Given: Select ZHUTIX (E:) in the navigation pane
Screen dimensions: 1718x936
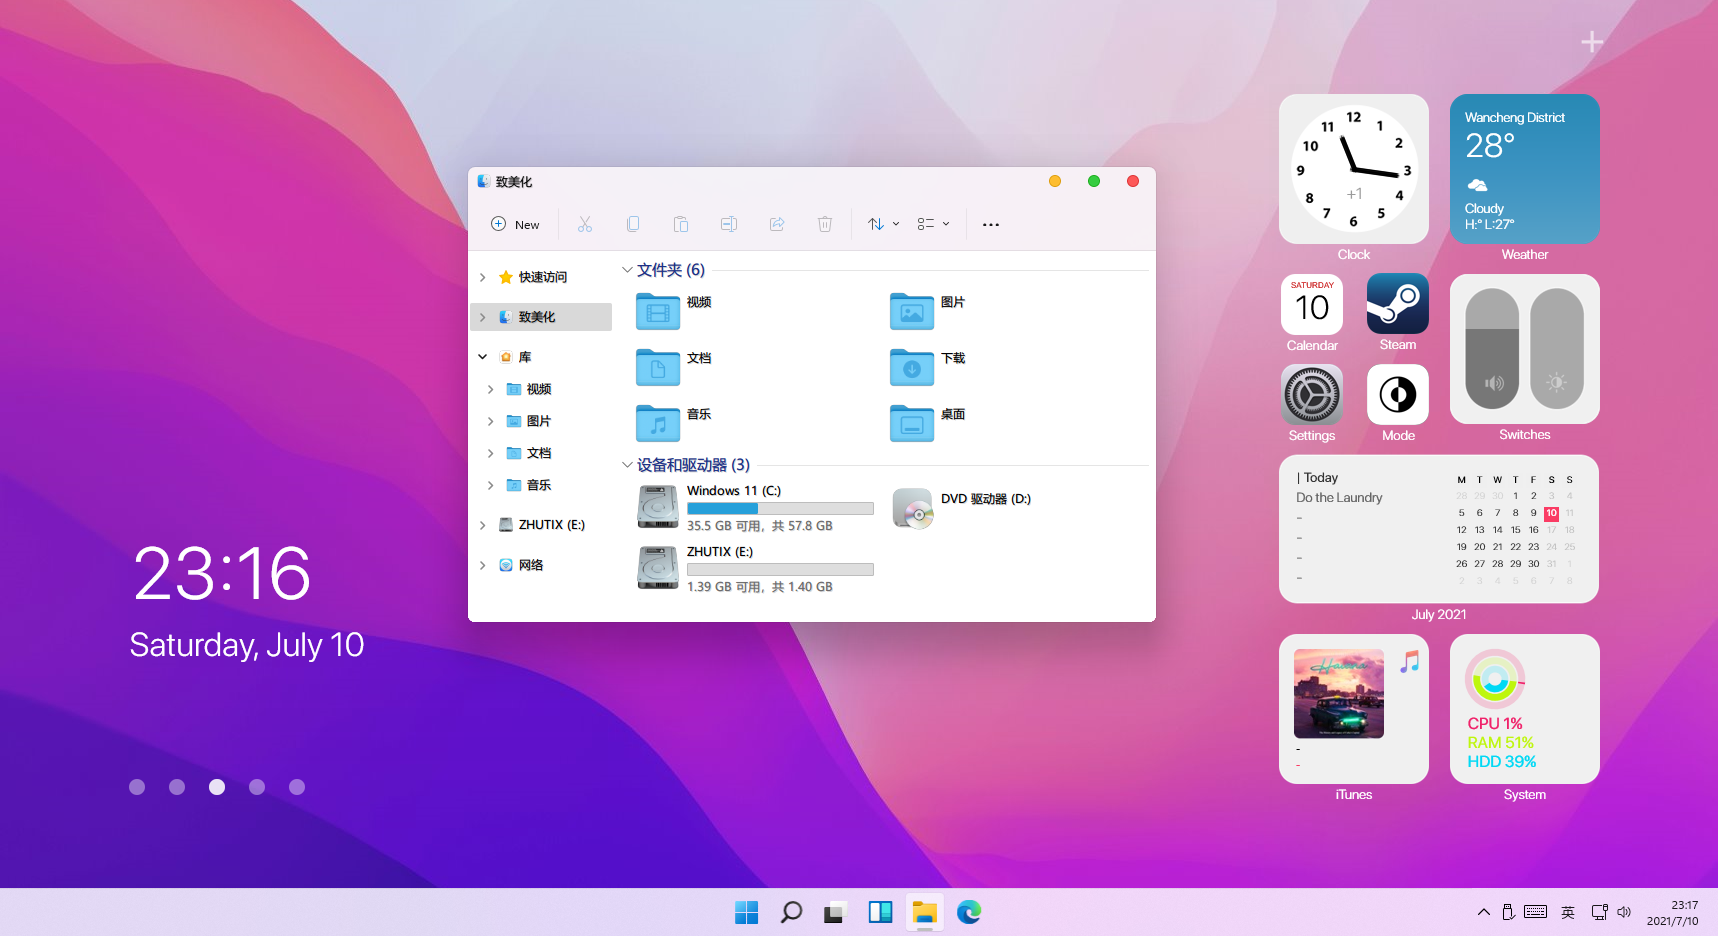Looking at the screenshot, I should coord(551,525).
